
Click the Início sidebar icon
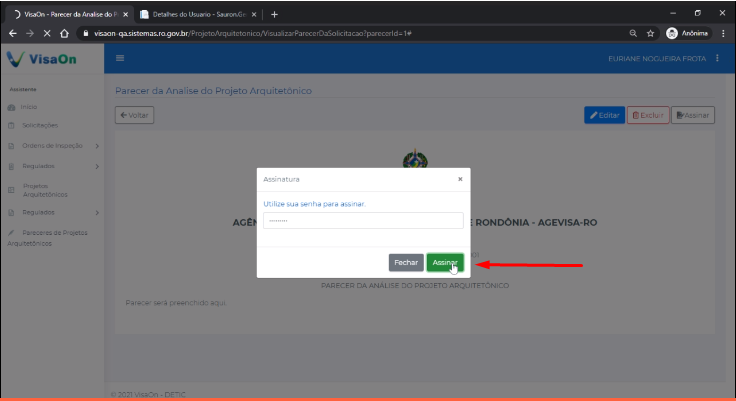click(x=11, y=108)
